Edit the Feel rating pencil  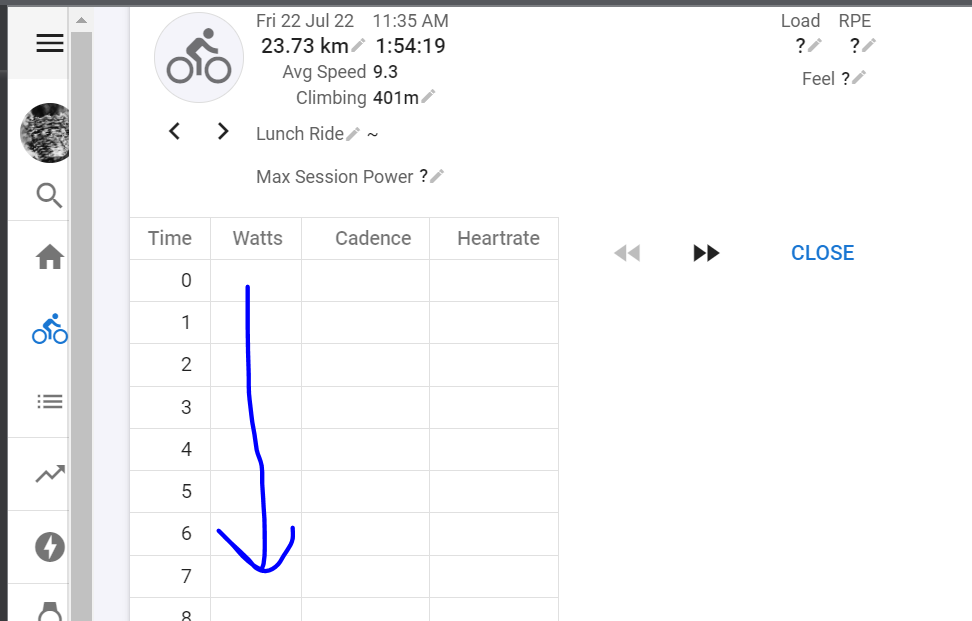(859, 78)
